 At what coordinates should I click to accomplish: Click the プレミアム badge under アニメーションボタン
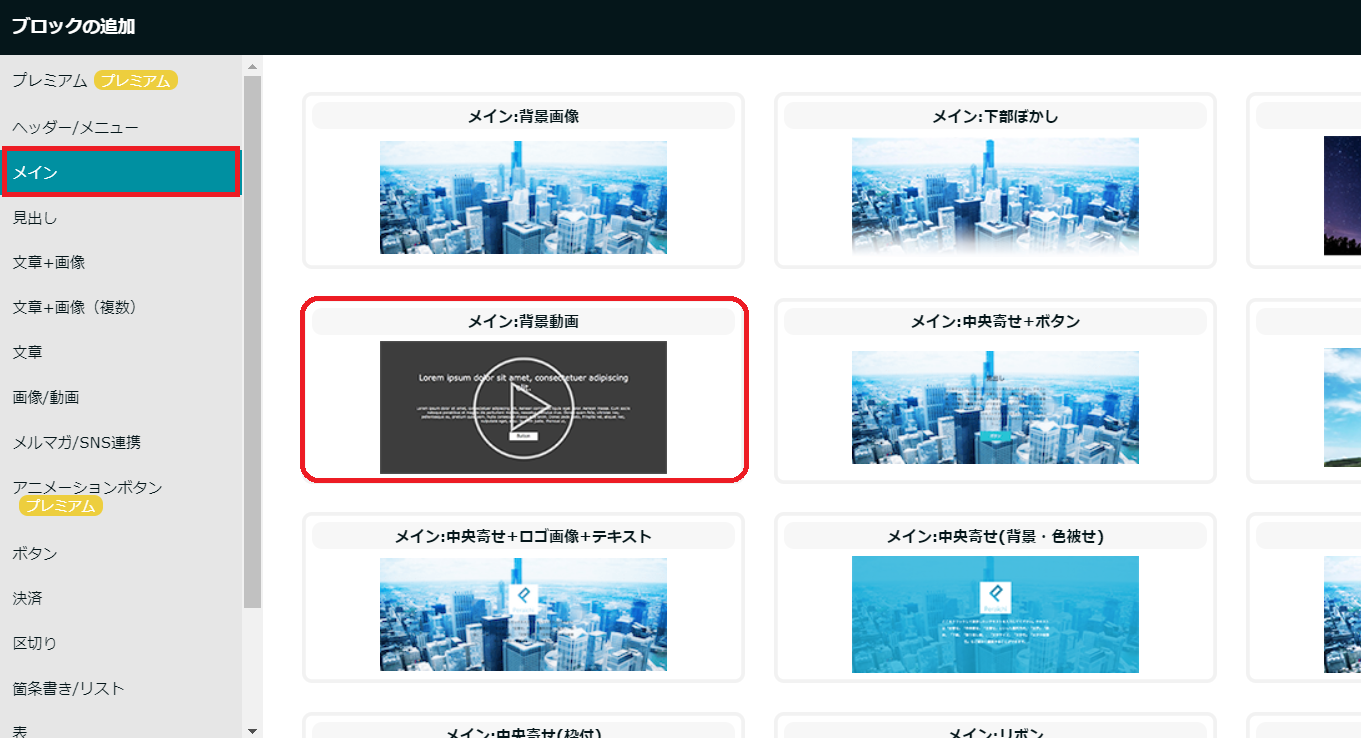[x=61, y=506]
